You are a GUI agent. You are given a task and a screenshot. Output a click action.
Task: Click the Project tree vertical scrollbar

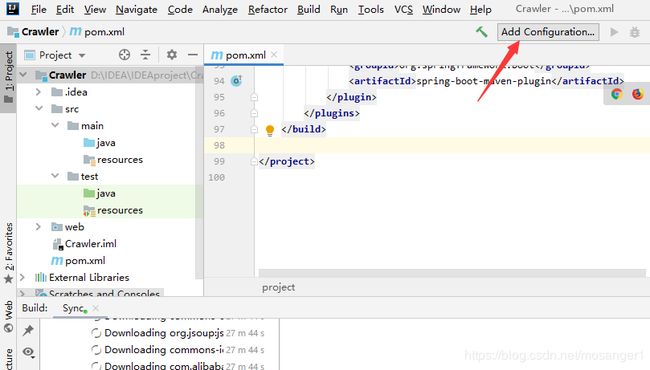199,174
